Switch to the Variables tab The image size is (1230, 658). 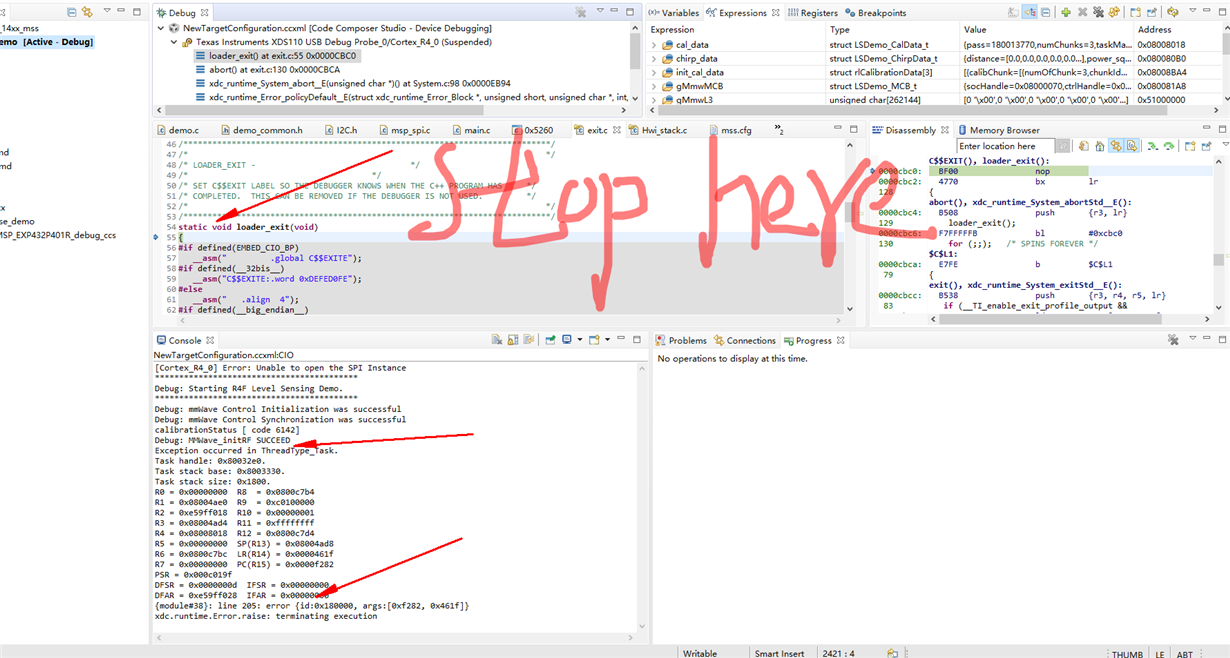[672, 13]
